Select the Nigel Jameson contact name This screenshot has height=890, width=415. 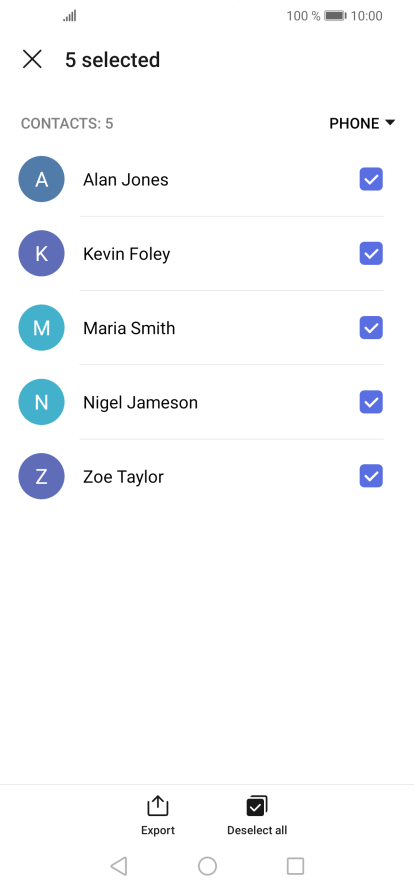[141, 402]
